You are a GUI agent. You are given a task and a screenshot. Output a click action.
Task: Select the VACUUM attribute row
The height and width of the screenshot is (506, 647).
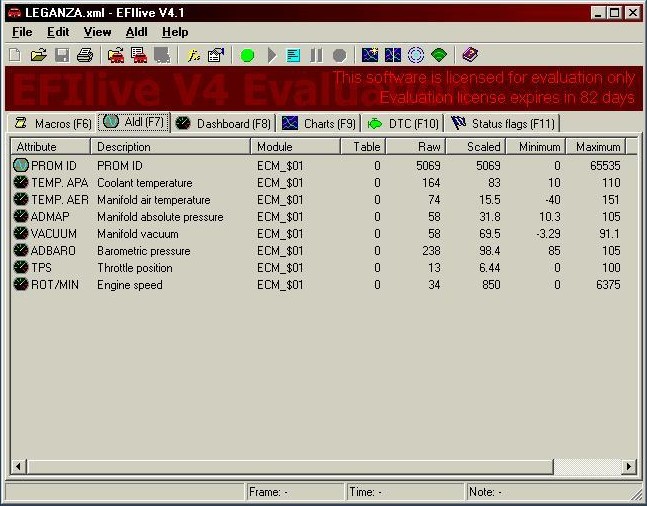(x=318, y=234)
